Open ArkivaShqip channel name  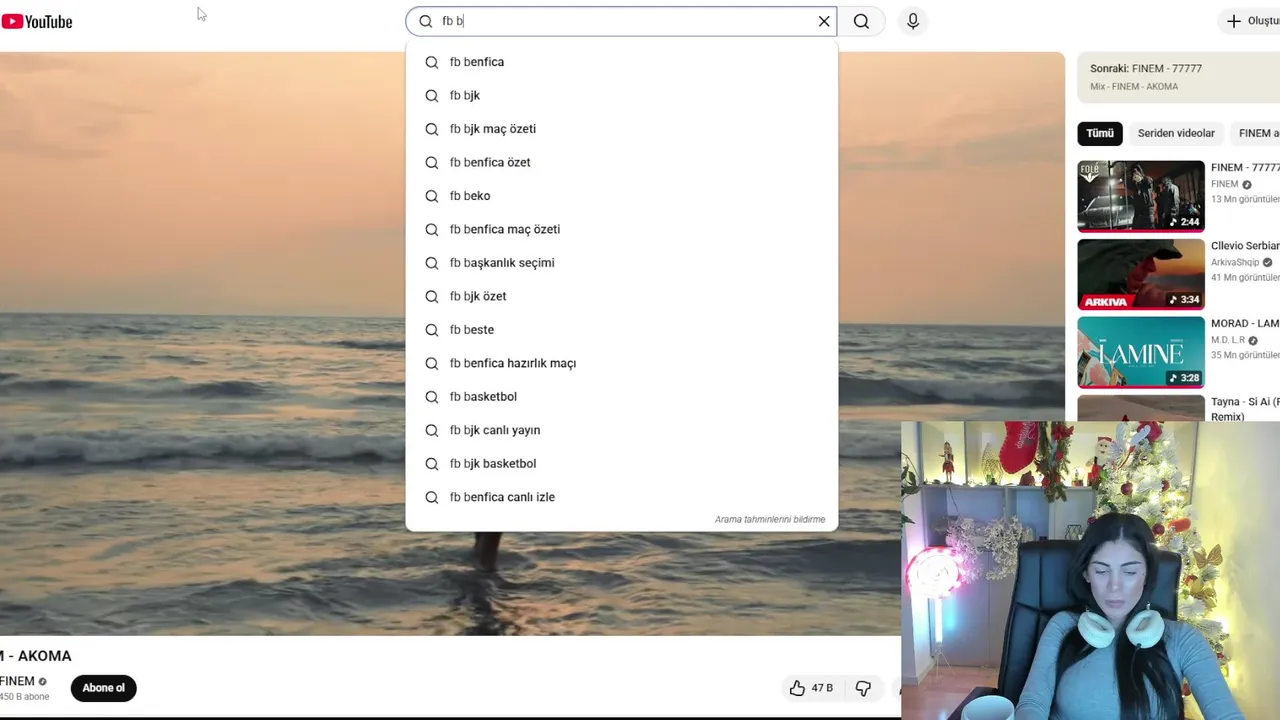point(1235,263)
